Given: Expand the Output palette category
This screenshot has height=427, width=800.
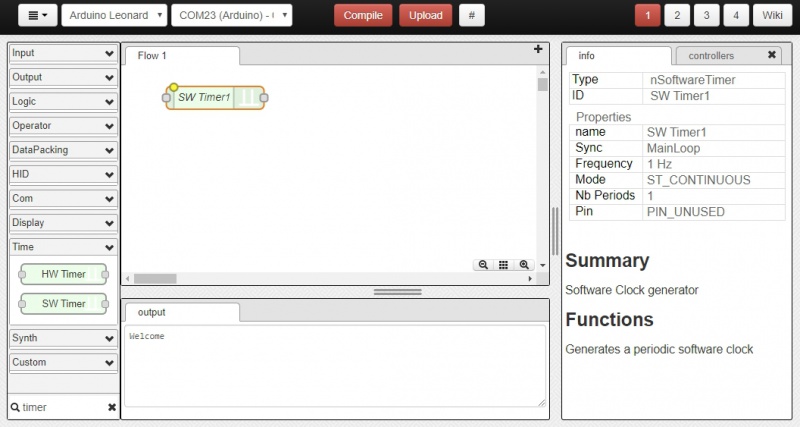Looking at the screenshot, I should tap(63, 78).
